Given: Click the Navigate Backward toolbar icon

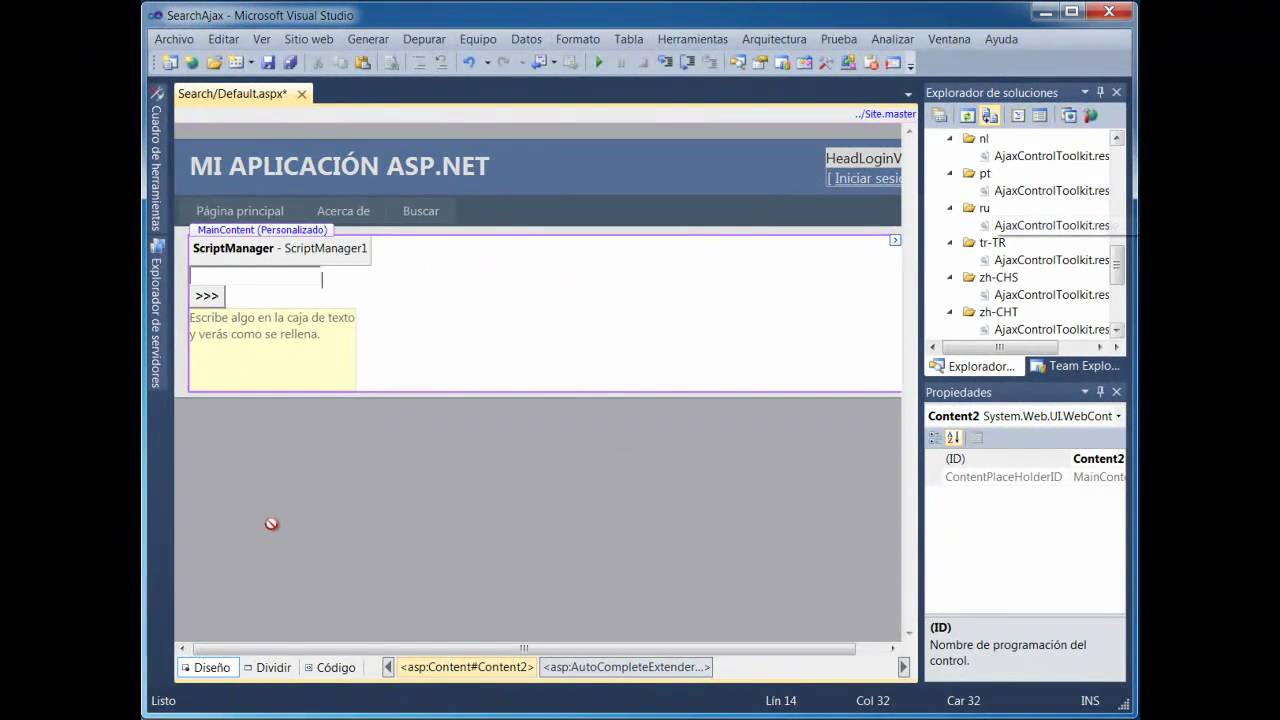Looking at the screenshot, I should point(540,62).
